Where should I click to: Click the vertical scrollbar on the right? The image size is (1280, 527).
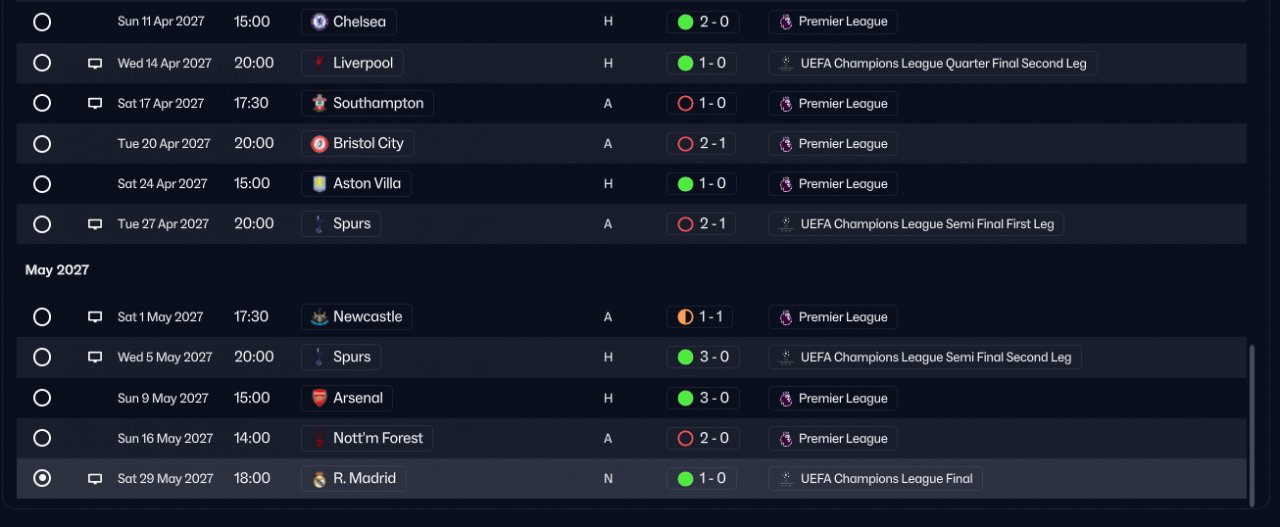coord(1251,423)
